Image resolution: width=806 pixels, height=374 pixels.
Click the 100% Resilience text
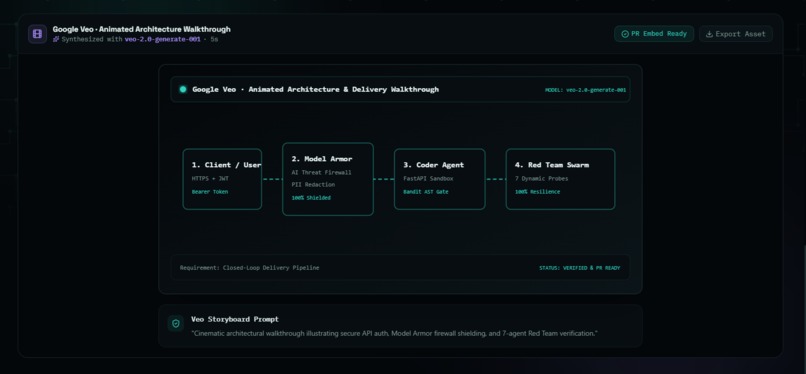(x=537, y=192)
